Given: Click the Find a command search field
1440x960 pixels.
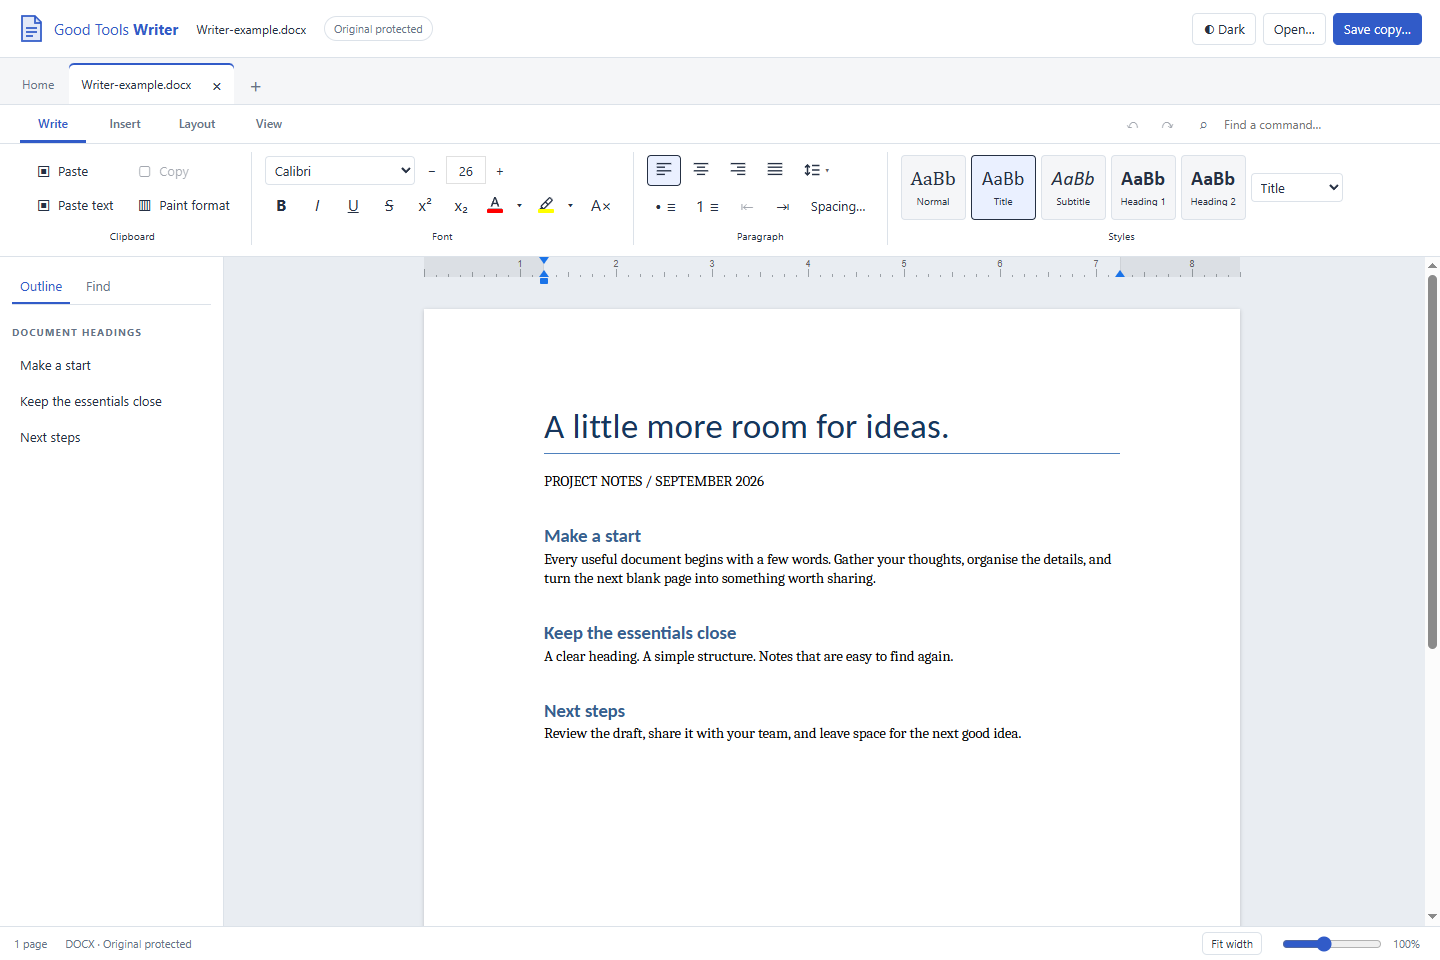Looking at the screenshot, I should pyautogui.click(x=1306, y=125).
